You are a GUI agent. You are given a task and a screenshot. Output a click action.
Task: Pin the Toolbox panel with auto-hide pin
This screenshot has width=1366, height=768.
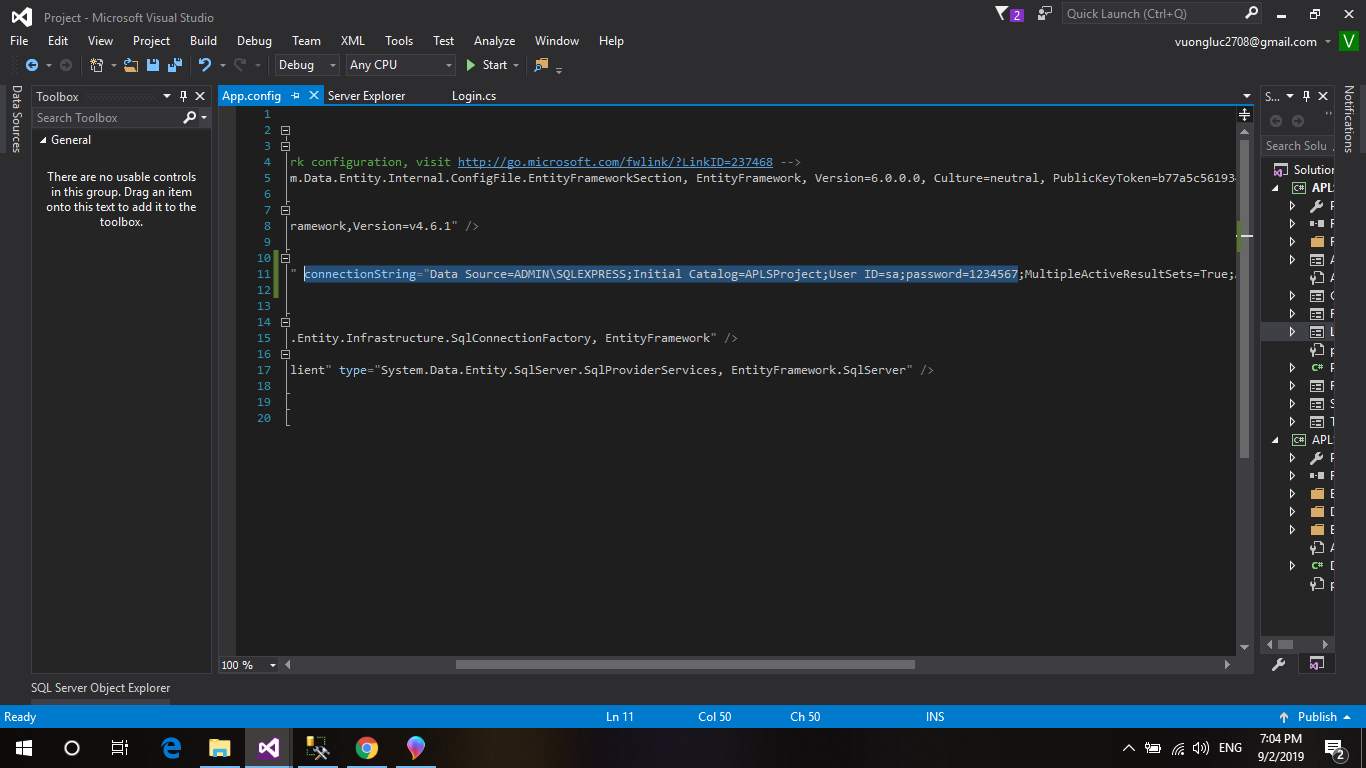(184, 97)
